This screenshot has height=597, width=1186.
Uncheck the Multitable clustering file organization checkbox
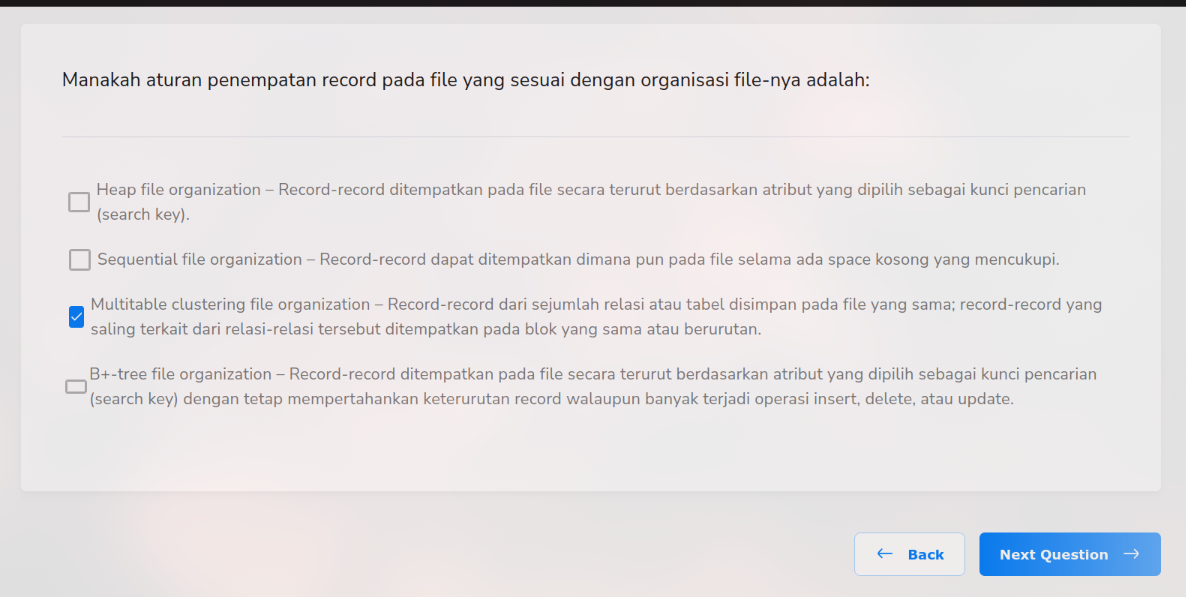[77, 317]
